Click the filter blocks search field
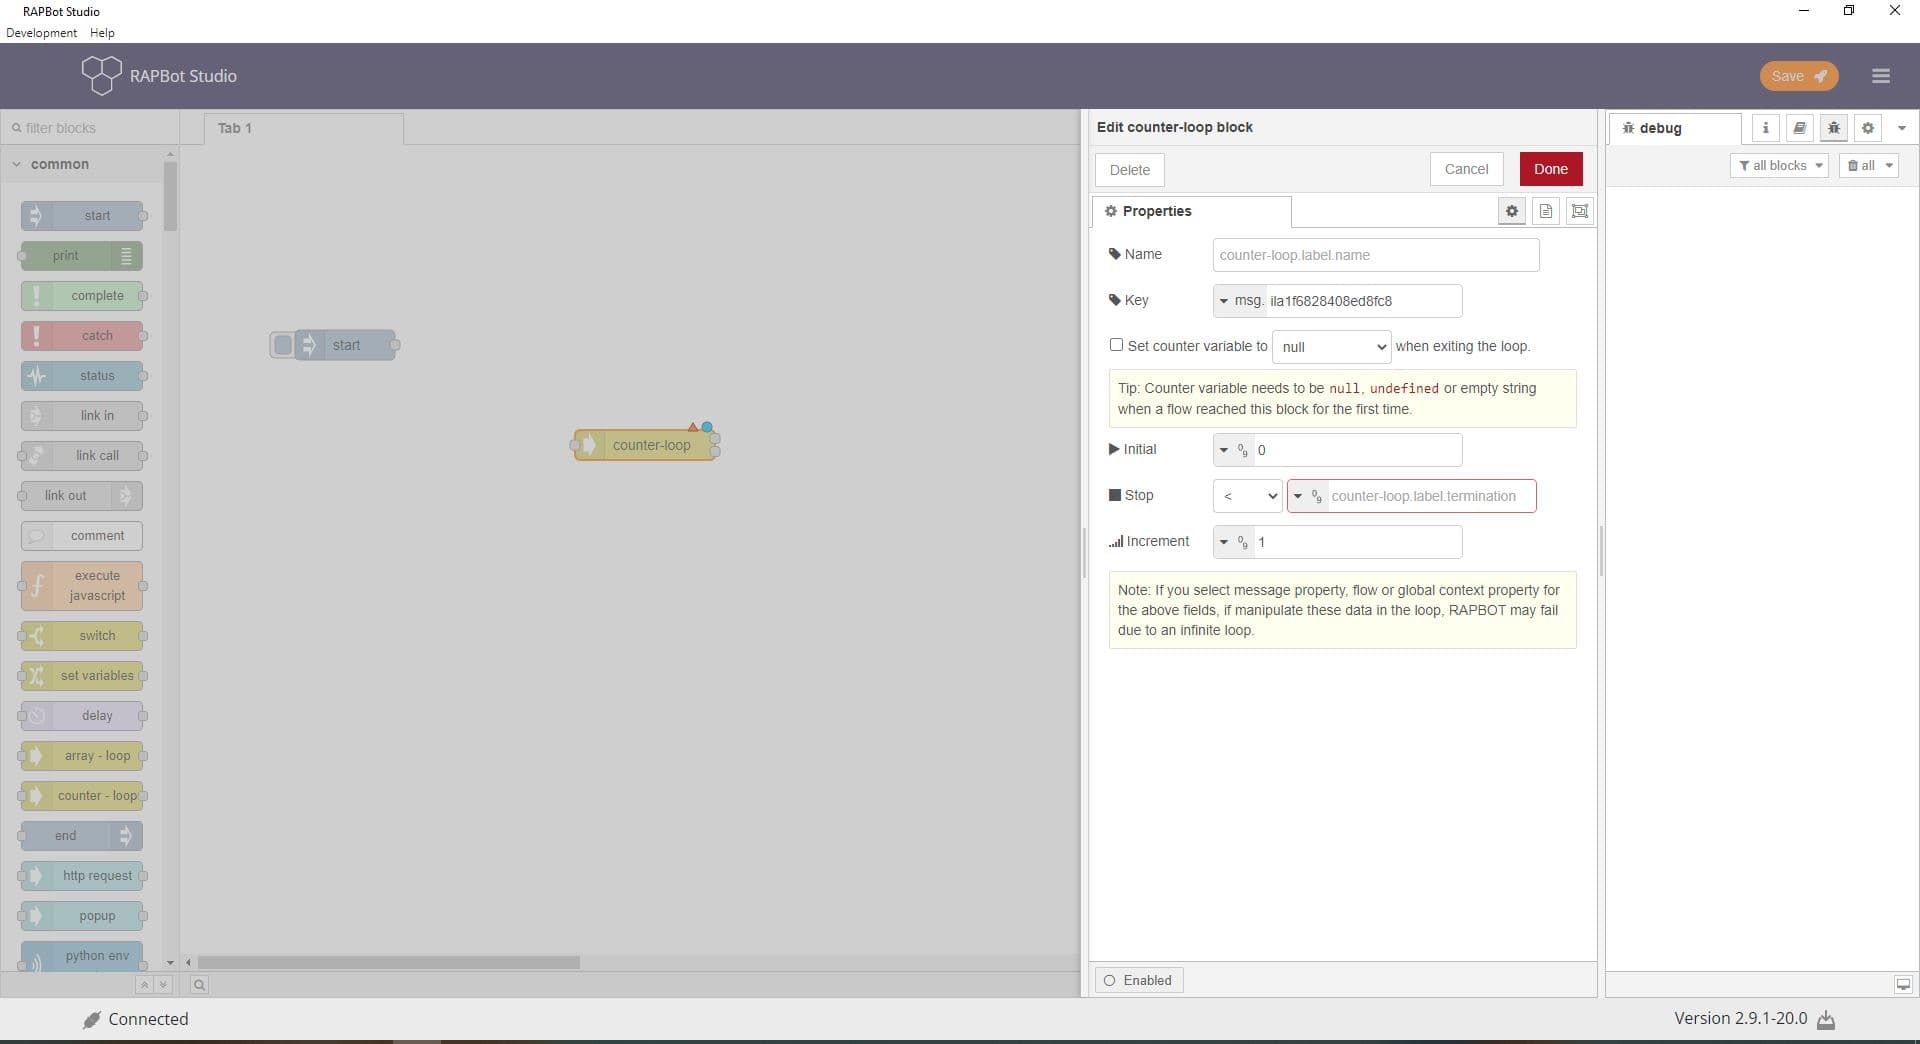 click(x=90, y=128)
